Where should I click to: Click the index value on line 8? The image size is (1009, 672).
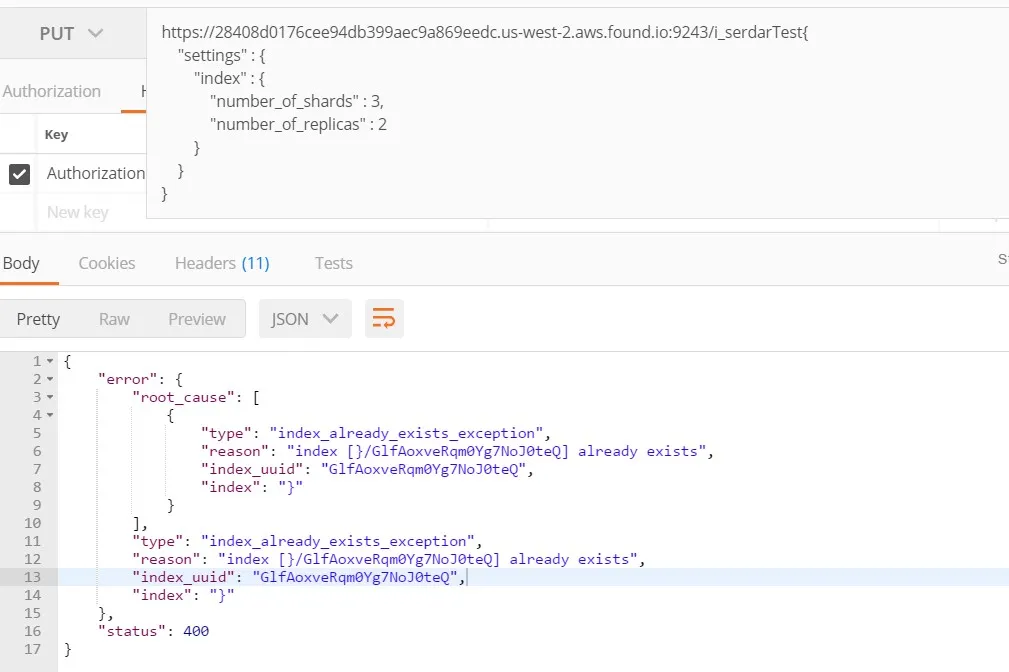tap(290, 487)
